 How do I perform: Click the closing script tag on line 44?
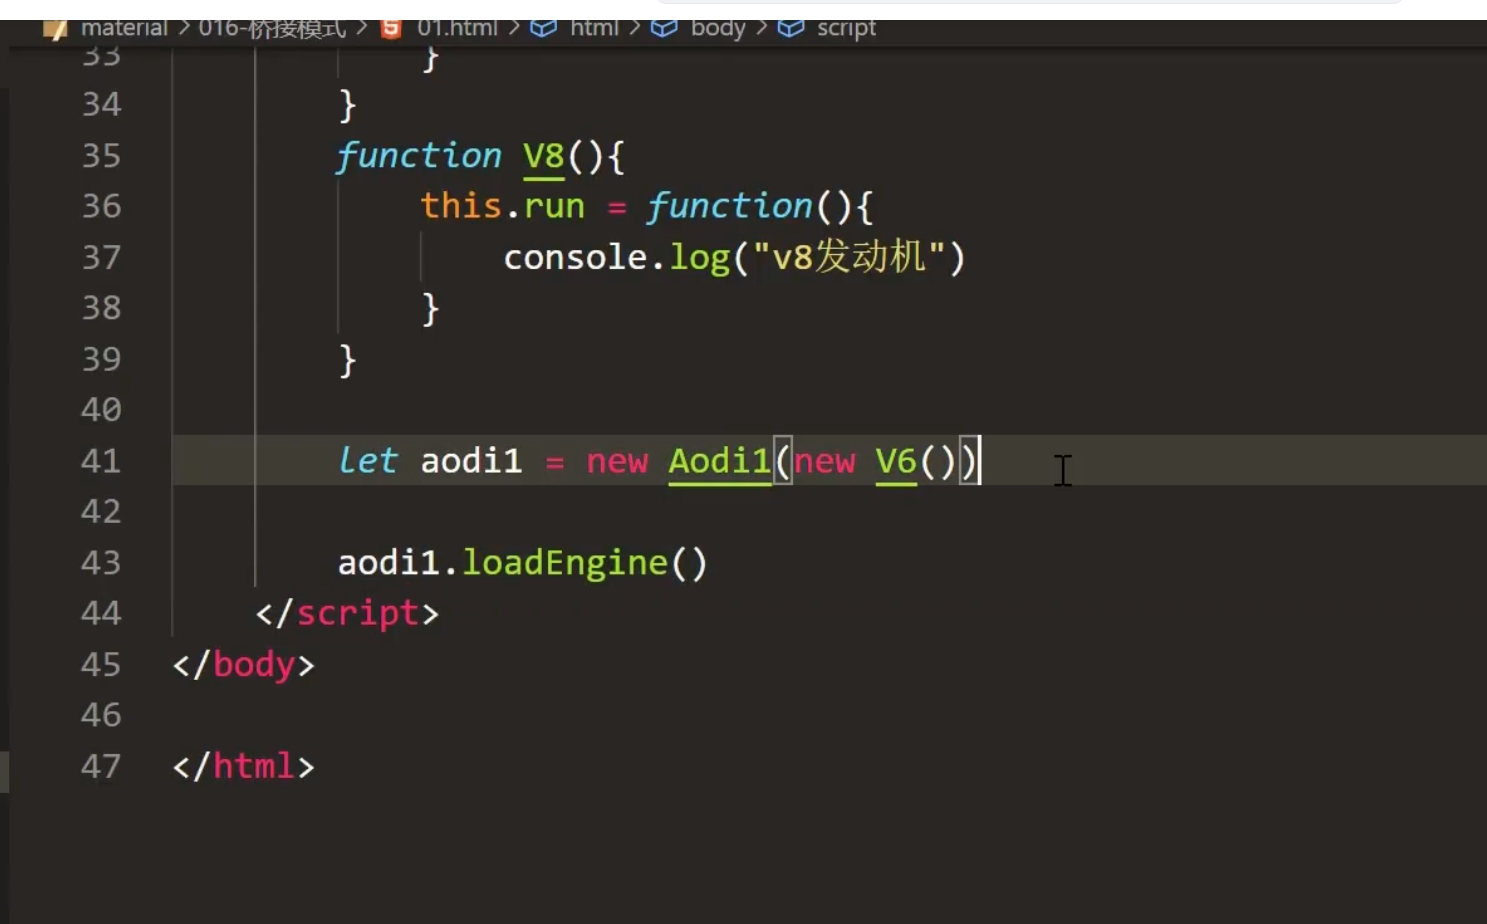tap(347, 614)
